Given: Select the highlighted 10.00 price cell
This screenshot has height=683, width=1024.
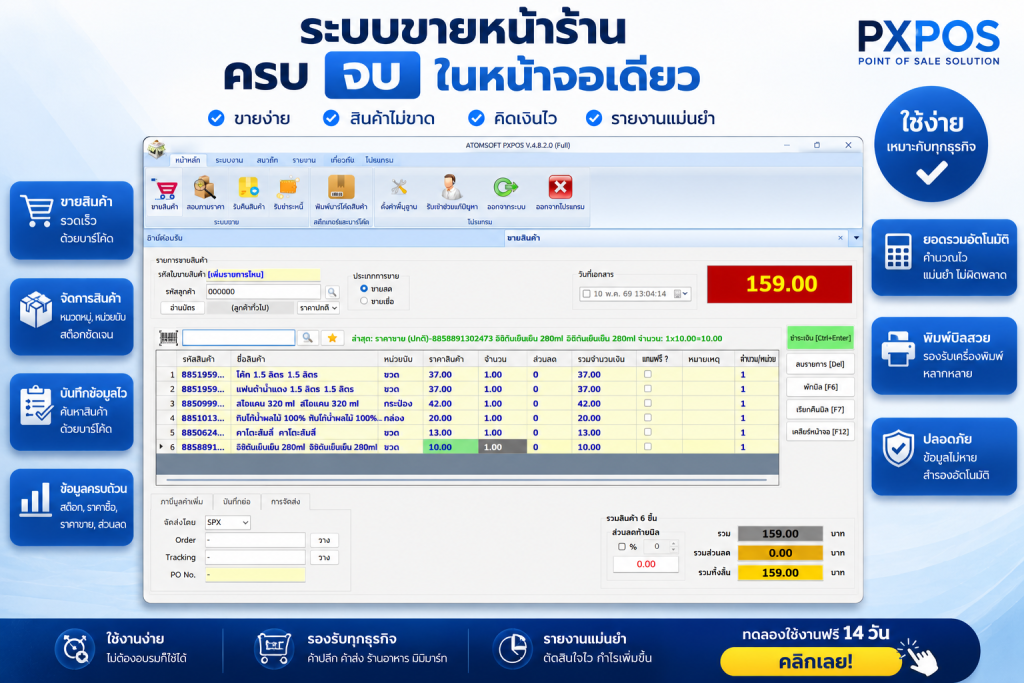Looking at the screenshot, I should pos(451,447).
